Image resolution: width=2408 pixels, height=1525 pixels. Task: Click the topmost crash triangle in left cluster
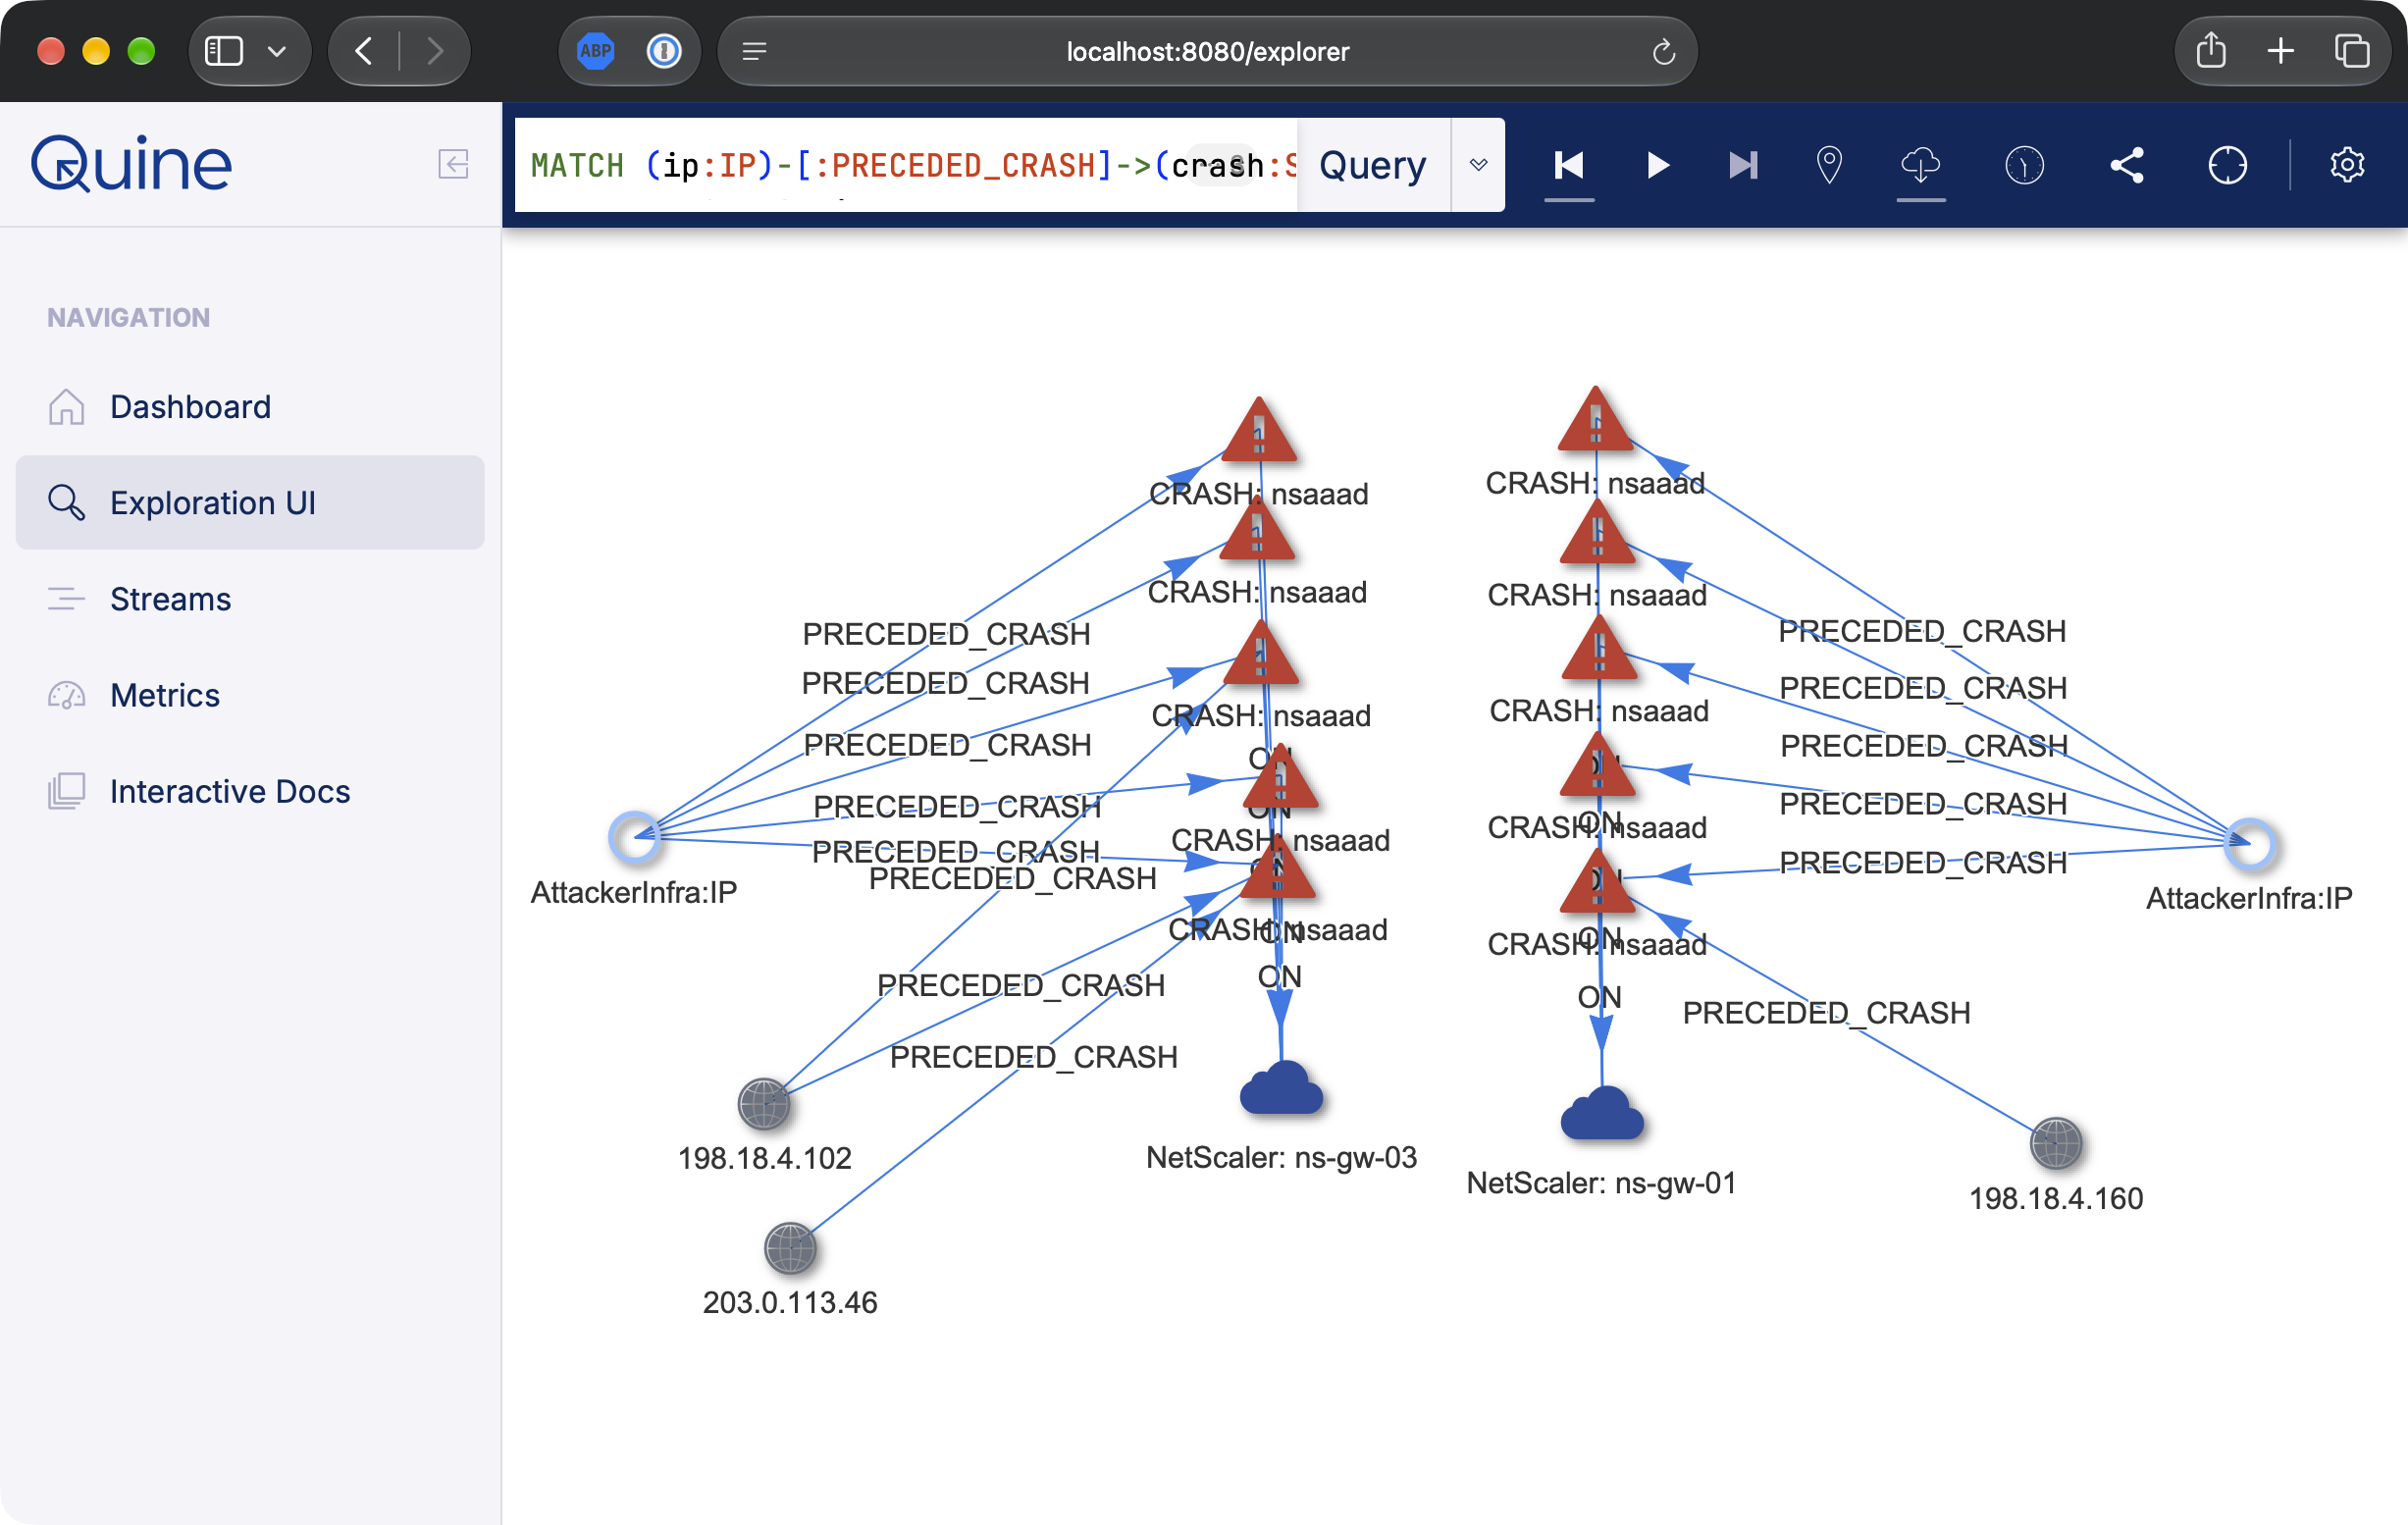point(1259,431)
